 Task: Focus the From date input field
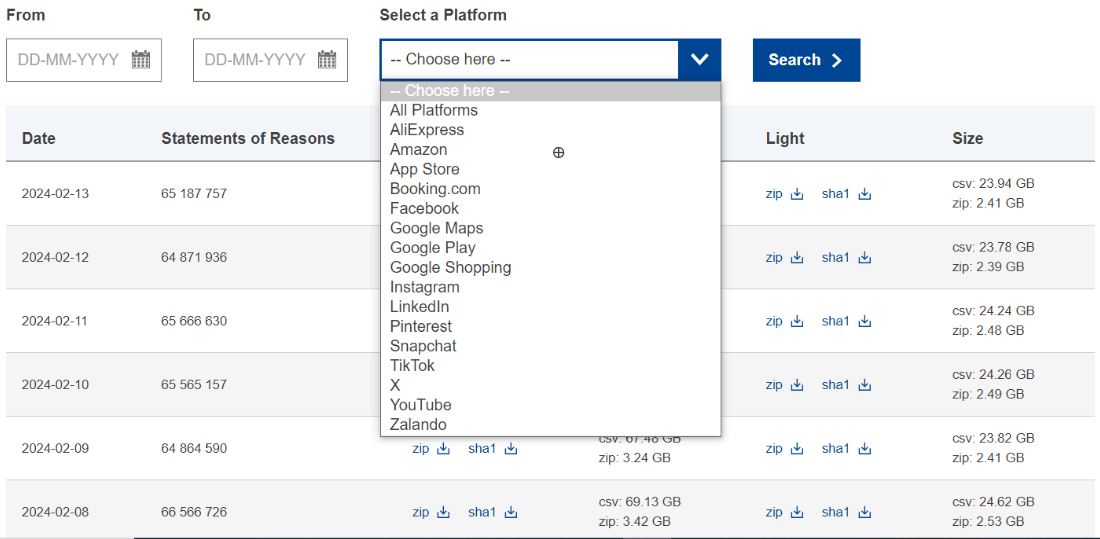click(68, 60)
